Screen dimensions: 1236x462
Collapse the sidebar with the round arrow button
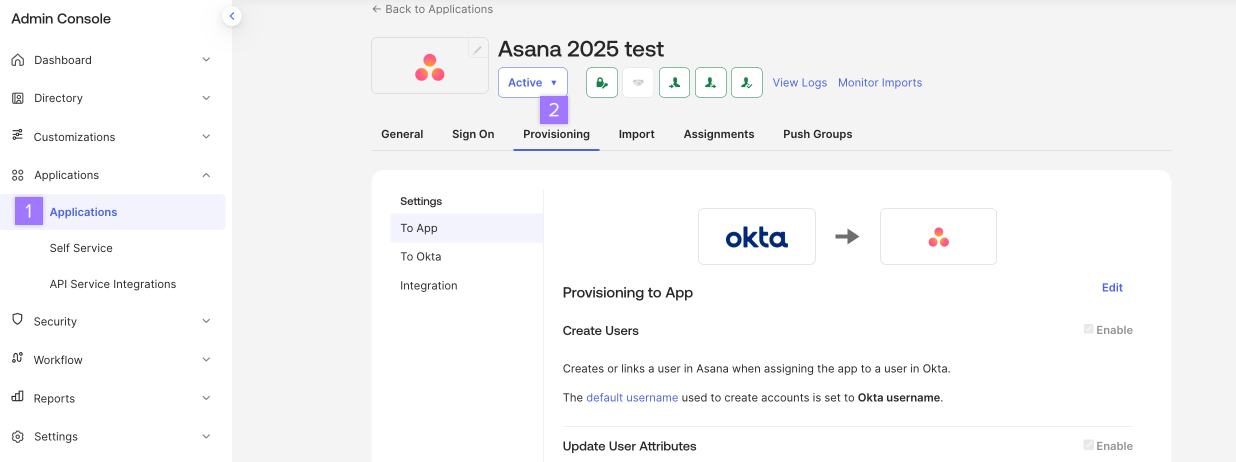coord(232,16)
